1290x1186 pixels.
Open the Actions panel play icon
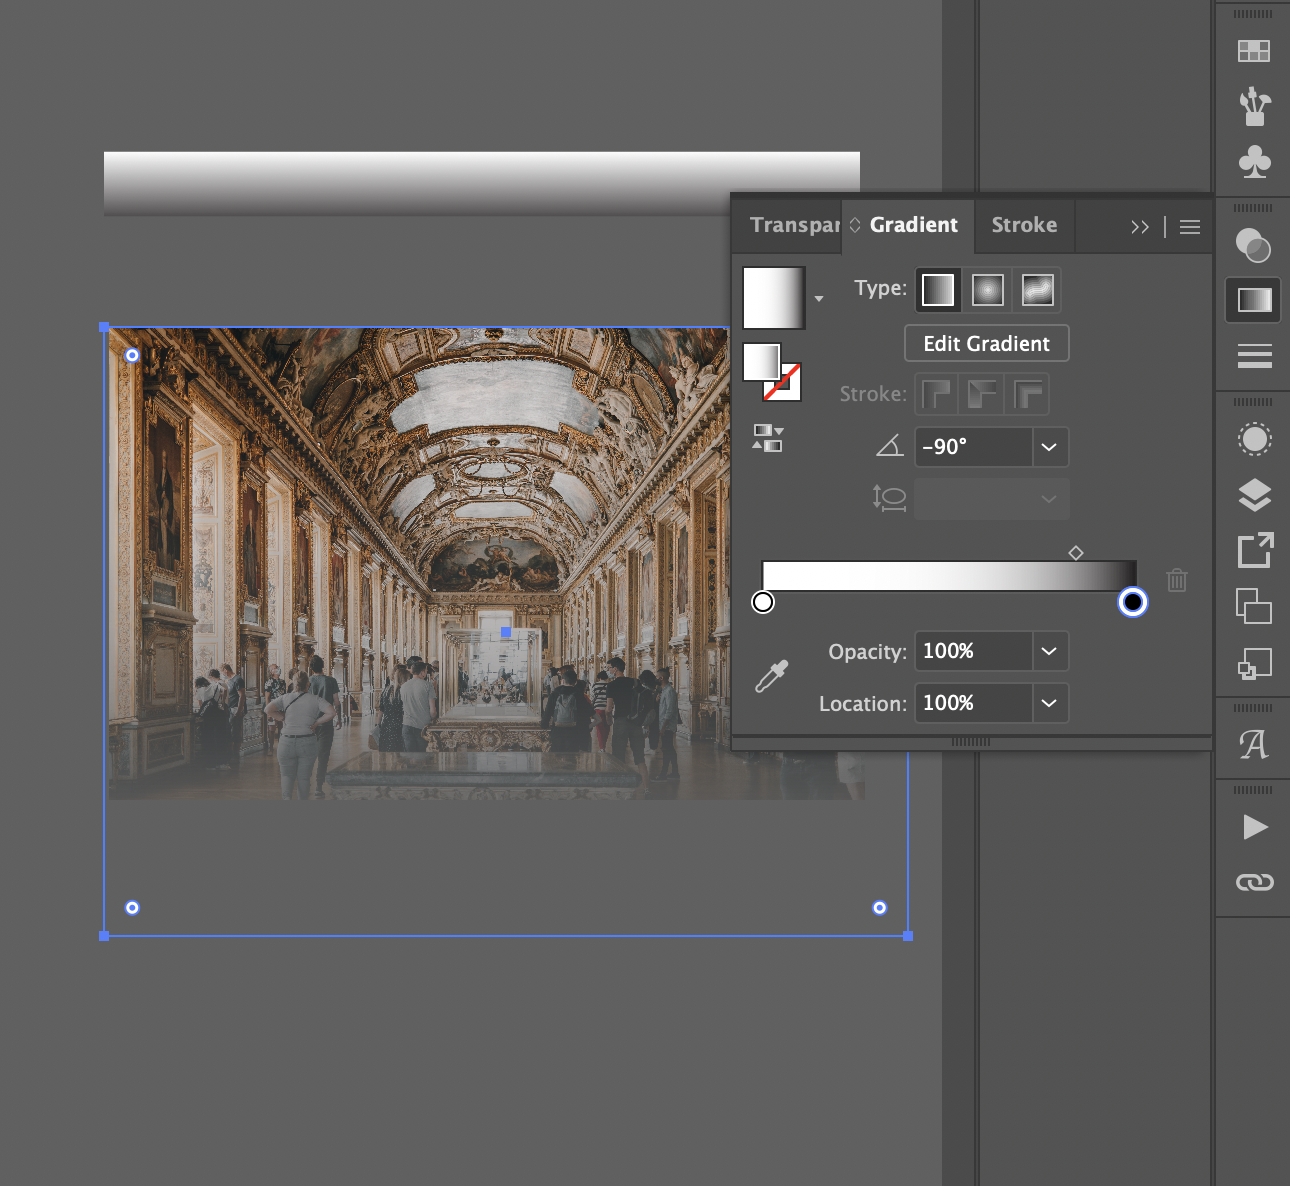point(1253,827)
